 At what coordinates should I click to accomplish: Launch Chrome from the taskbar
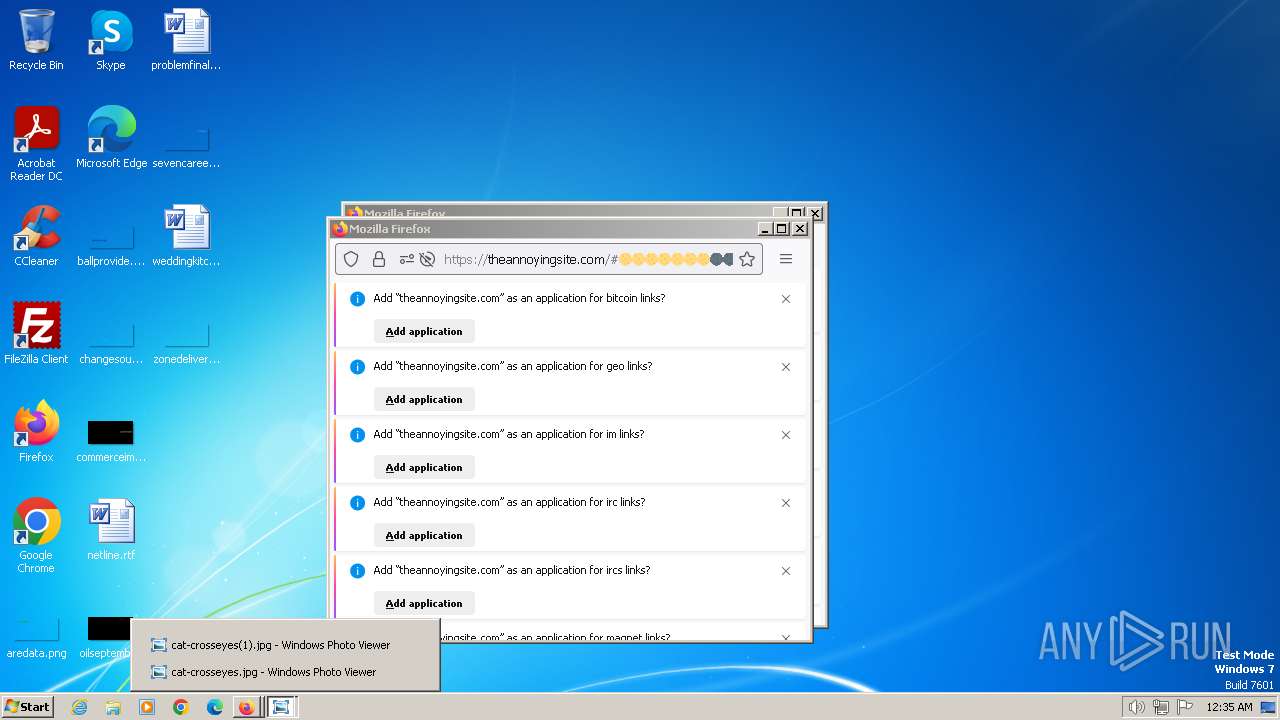(x=181, y=707)
